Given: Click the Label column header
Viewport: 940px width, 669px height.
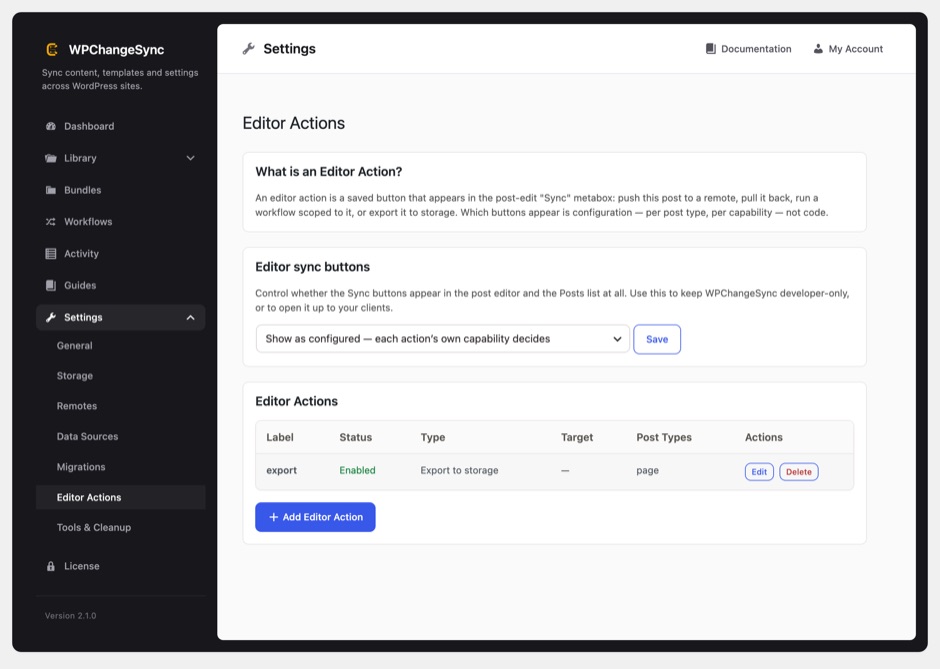Looking at the screenshot, I should (x=280, y=438).
